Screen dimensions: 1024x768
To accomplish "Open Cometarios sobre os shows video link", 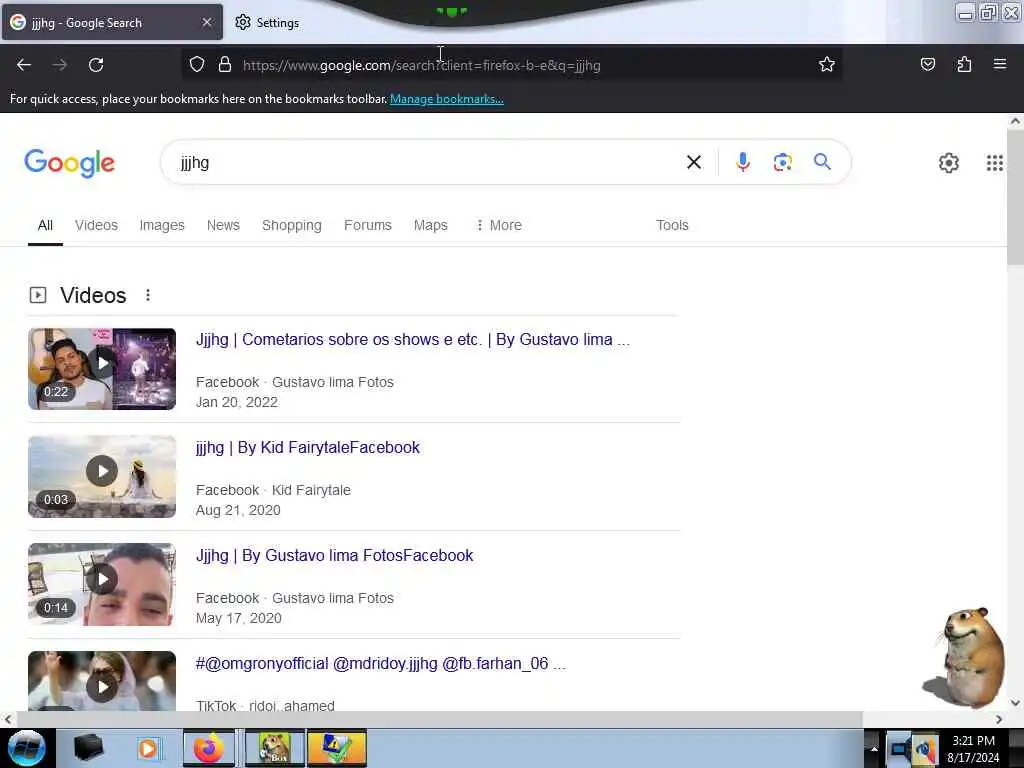I will [413, 340].
